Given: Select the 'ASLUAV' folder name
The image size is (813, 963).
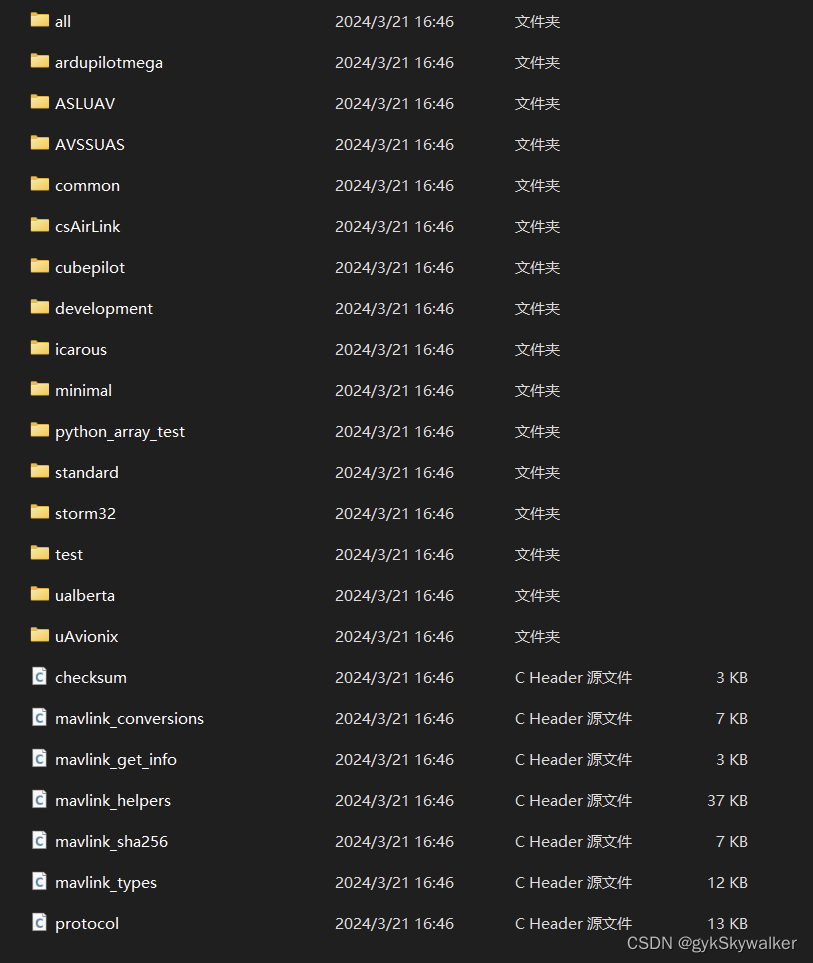Looking at the screenshot, I should tap(85, 104).
